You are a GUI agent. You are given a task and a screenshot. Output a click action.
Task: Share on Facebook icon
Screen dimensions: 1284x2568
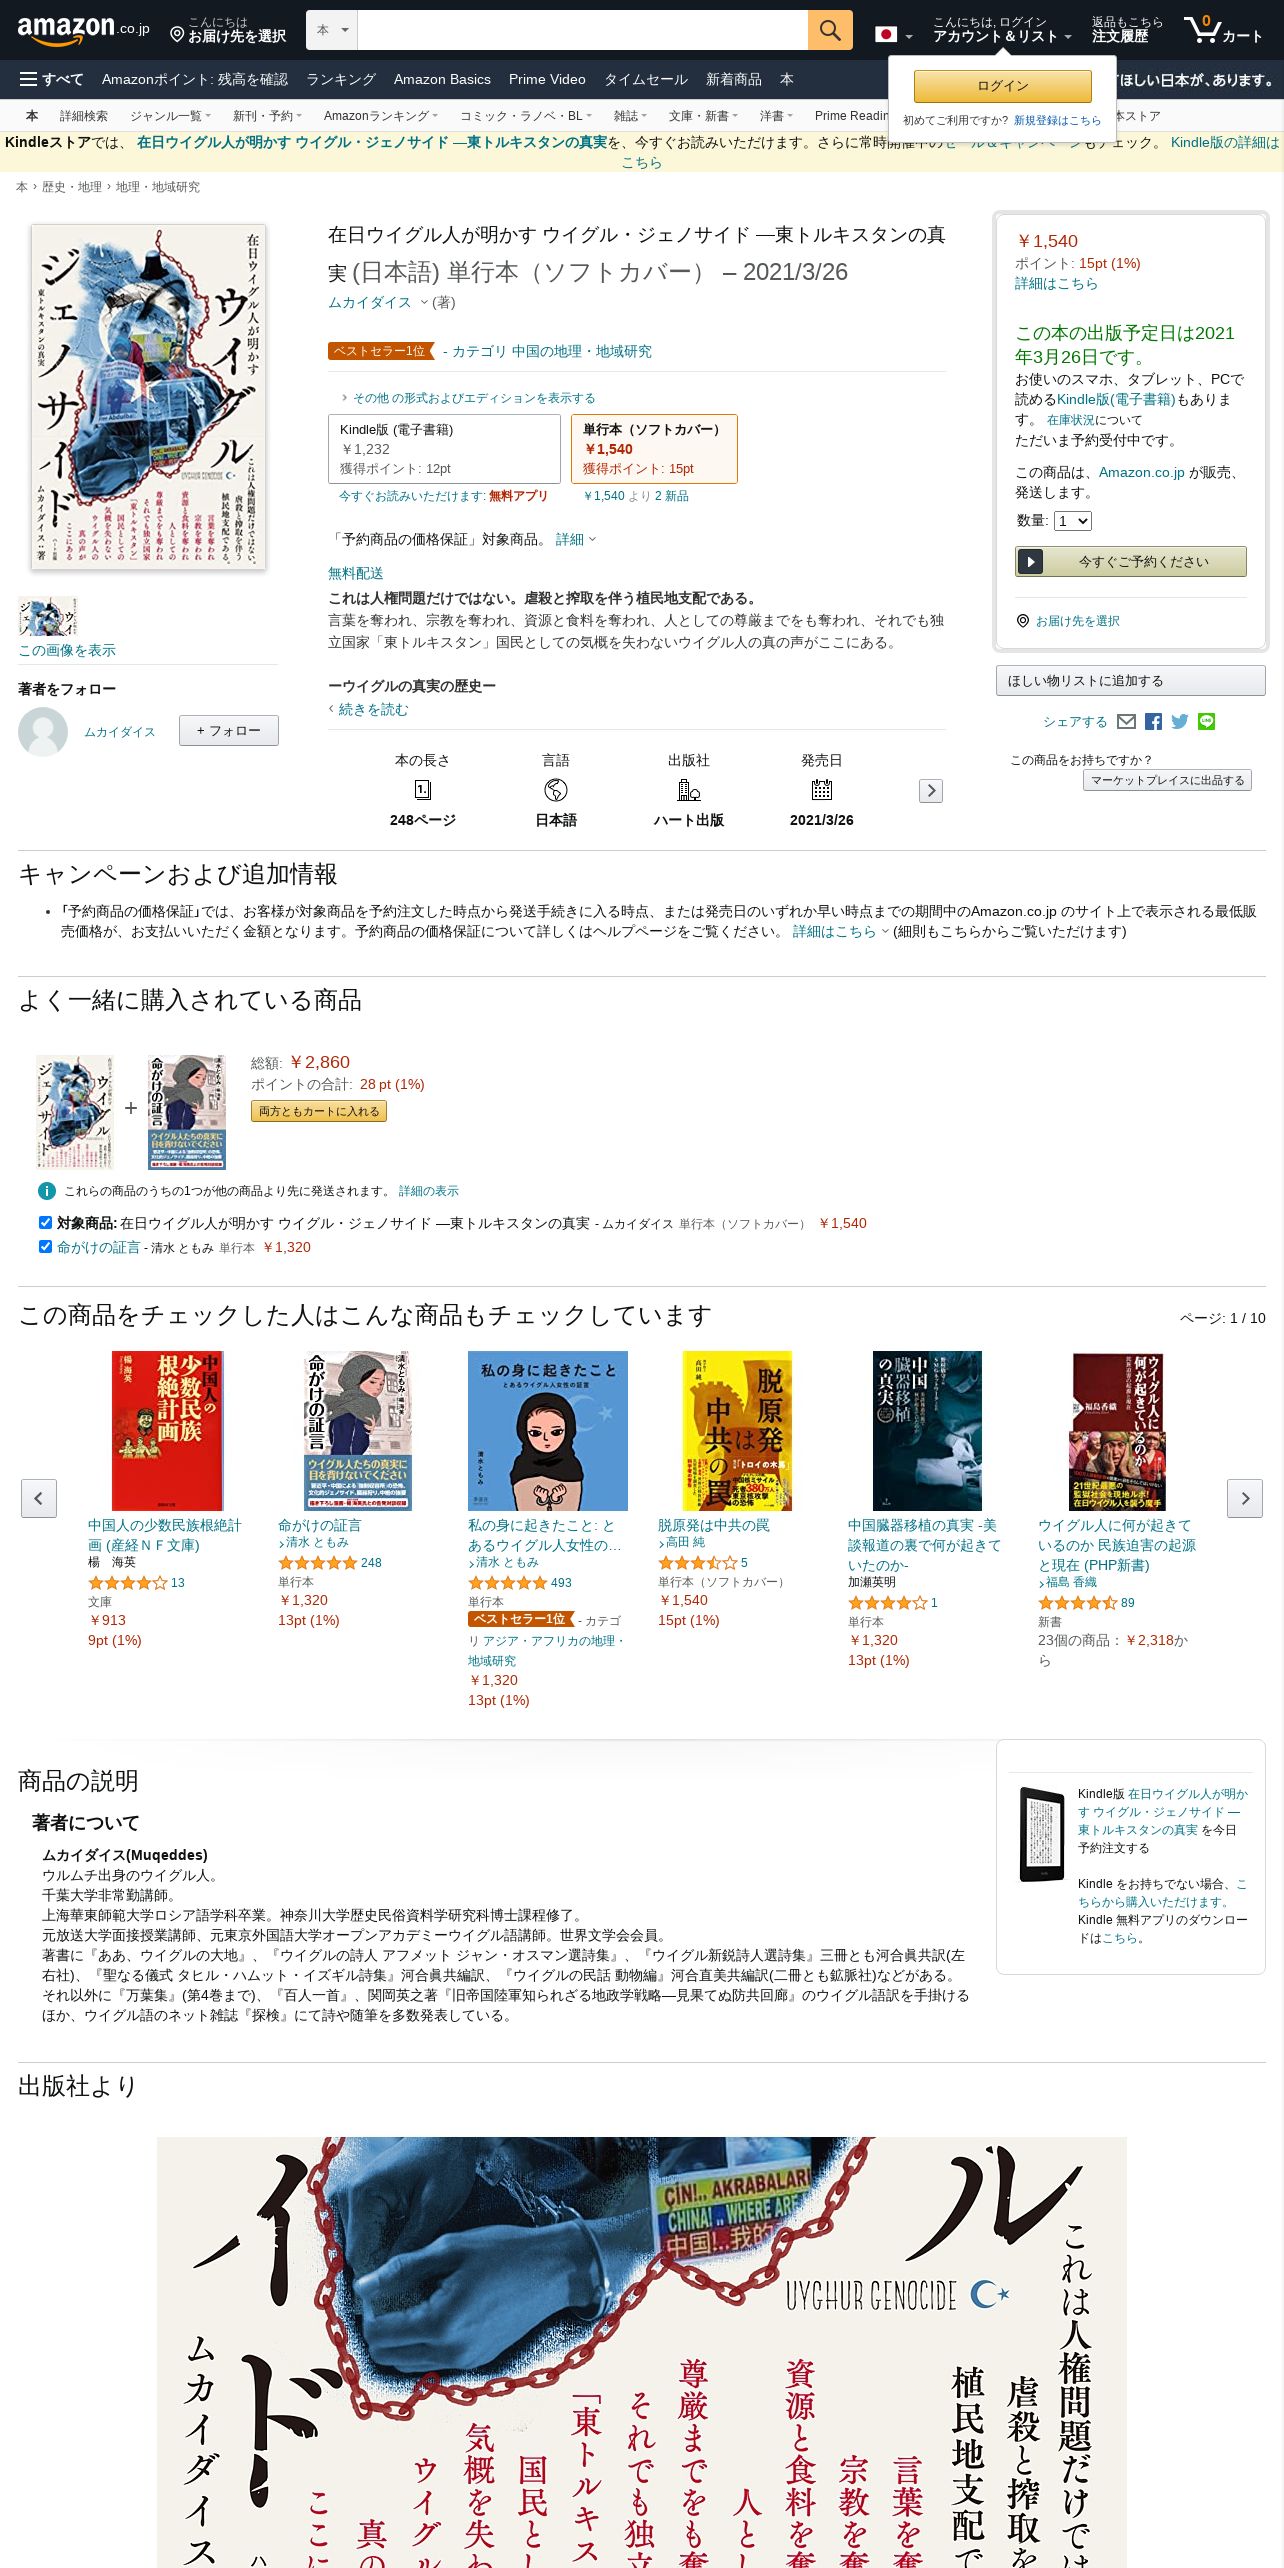pos(1153,722)
